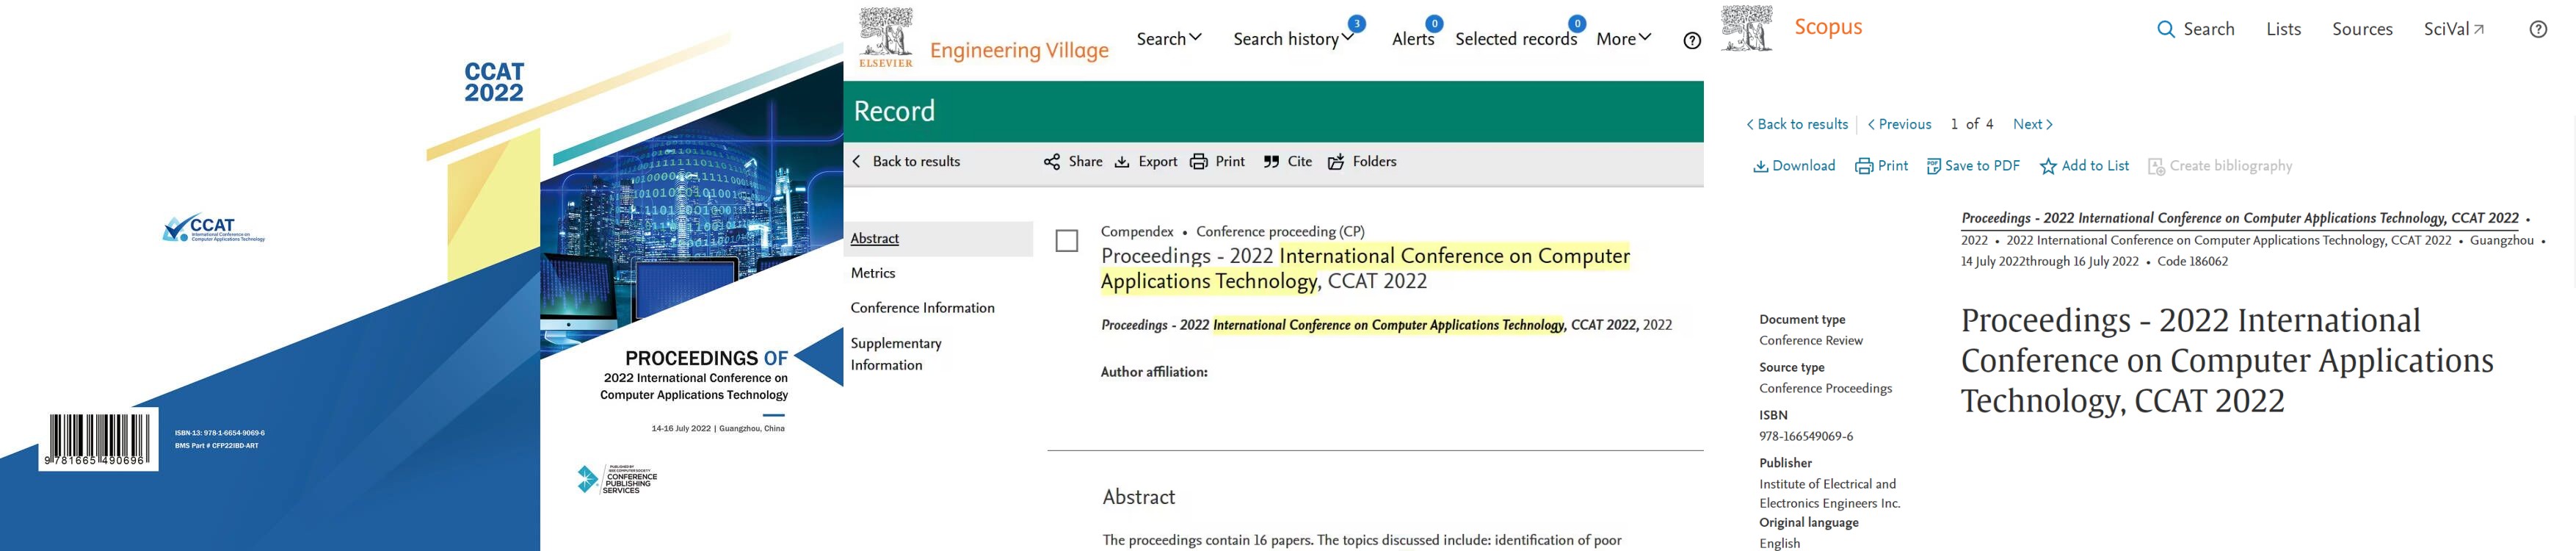Click the back chevron beside Back to results

tap(856, 161)
